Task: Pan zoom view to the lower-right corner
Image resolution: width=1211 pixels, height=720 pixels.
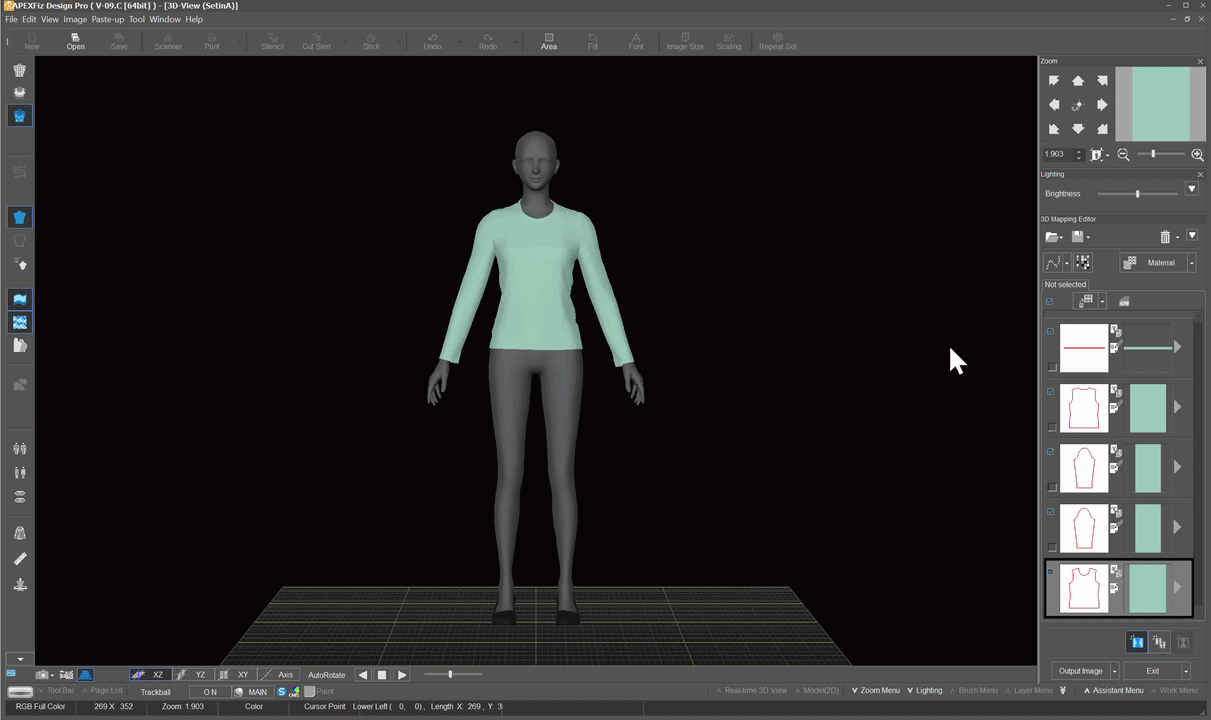Action: coord(1102,129)
